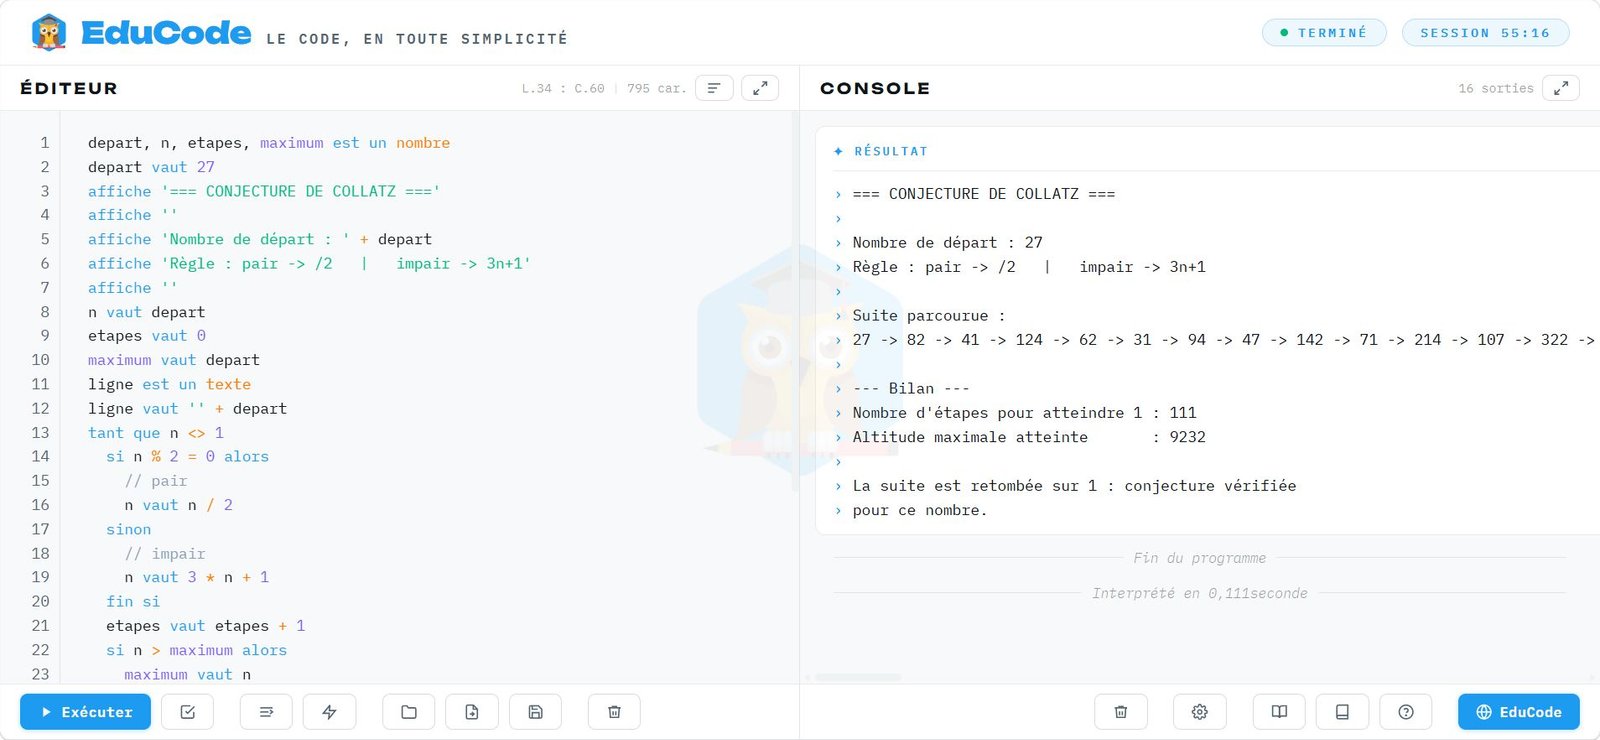Click console line 'pour ce nombre.'
The width and height of the screenshot is (1600, 740).
pyautogui.click(x=920, y=510)
